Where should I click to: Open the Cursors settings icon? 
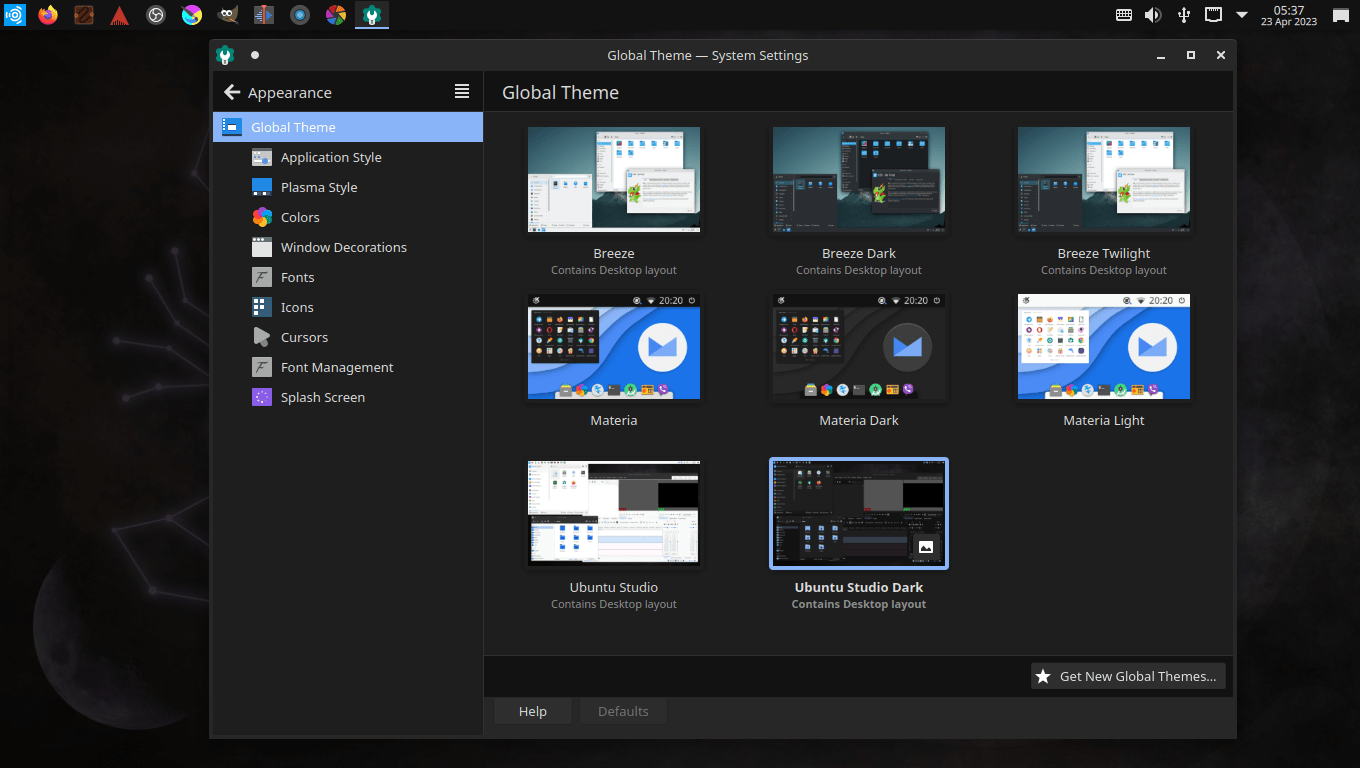point(262,337)
